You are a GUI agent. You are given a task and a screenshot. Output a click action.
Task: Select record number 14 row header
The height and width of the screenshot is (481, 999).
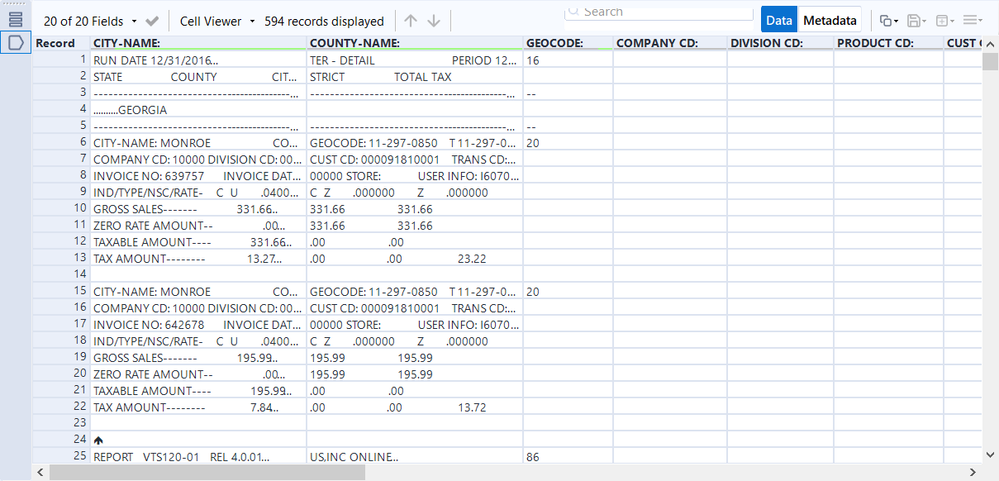pos(61,276)
